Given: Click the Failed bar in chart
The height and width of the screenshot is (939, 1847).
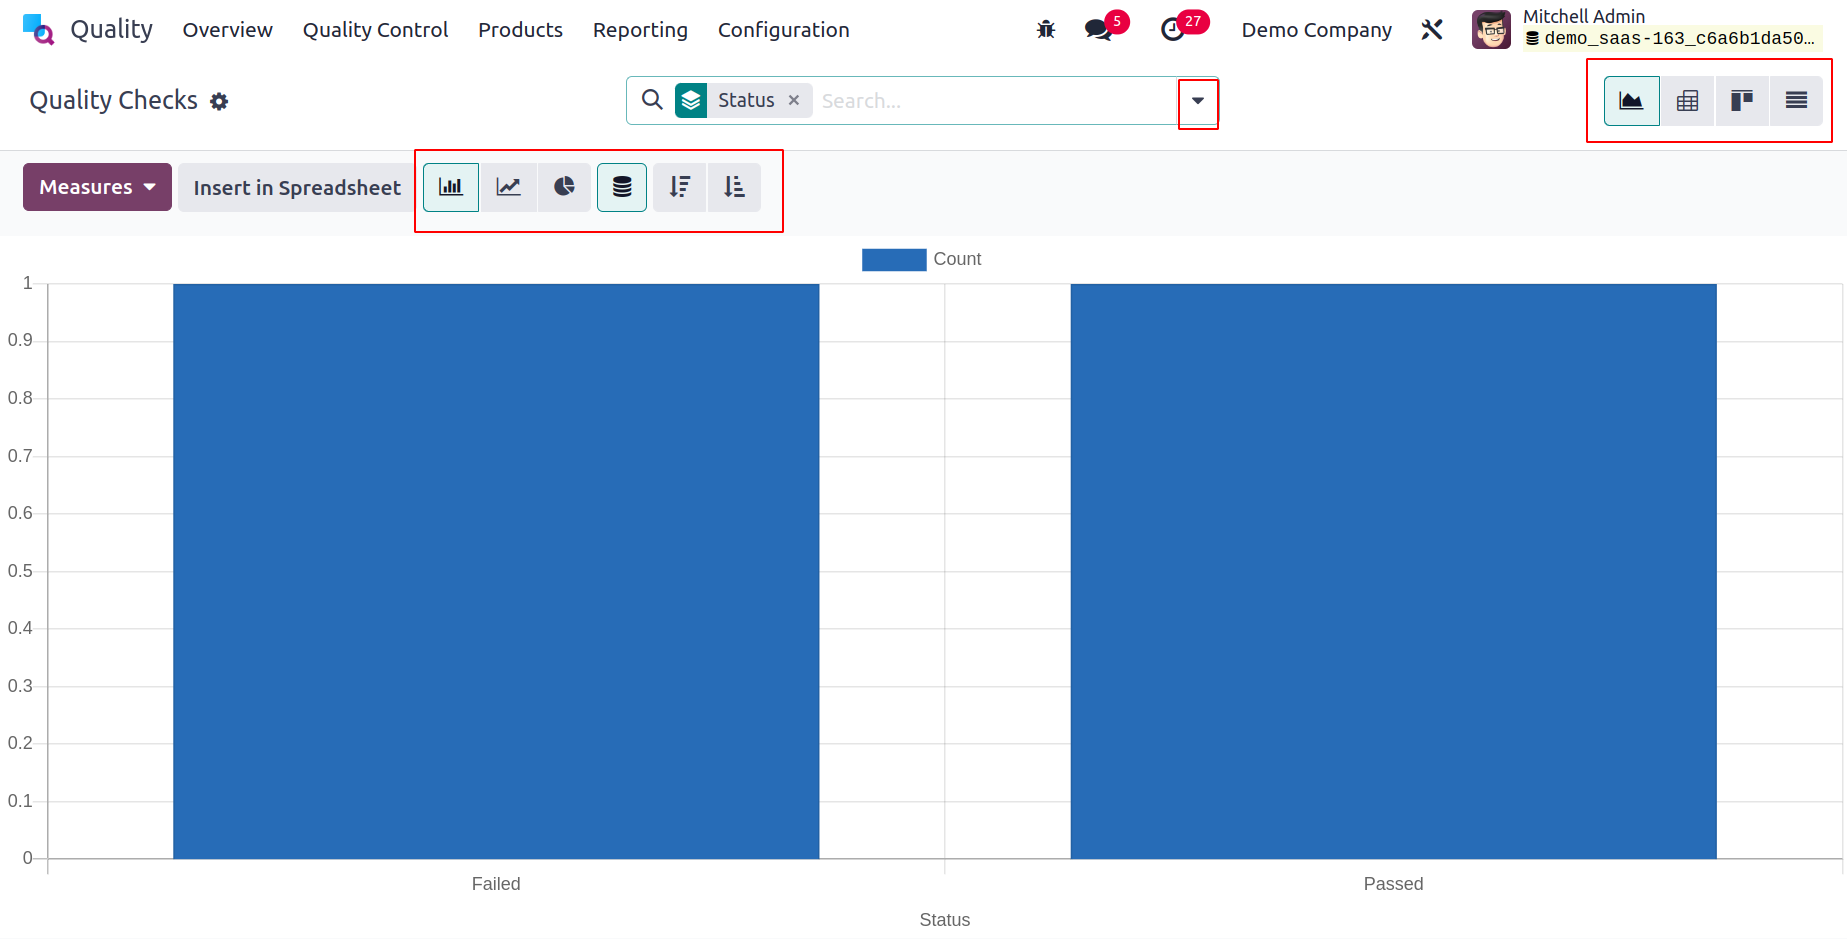Looking at the screenshot, I should (496, 571).
